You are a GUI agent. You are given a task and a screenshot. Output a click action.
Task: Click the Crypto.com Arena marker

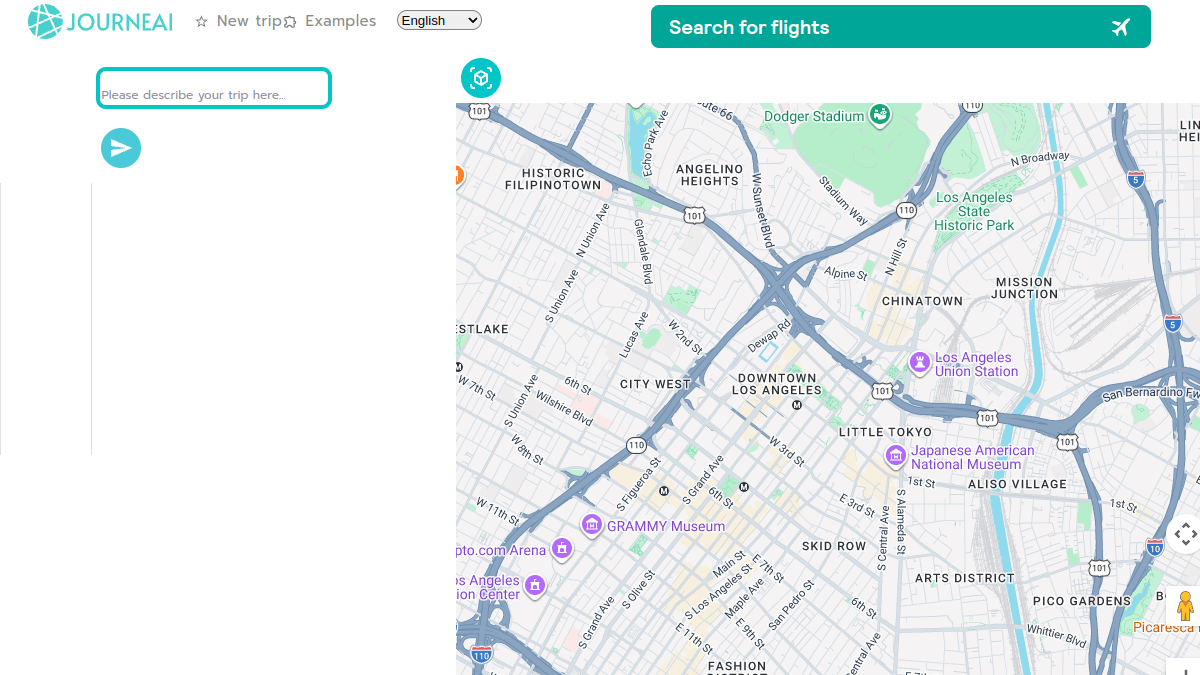click(562, 548)
